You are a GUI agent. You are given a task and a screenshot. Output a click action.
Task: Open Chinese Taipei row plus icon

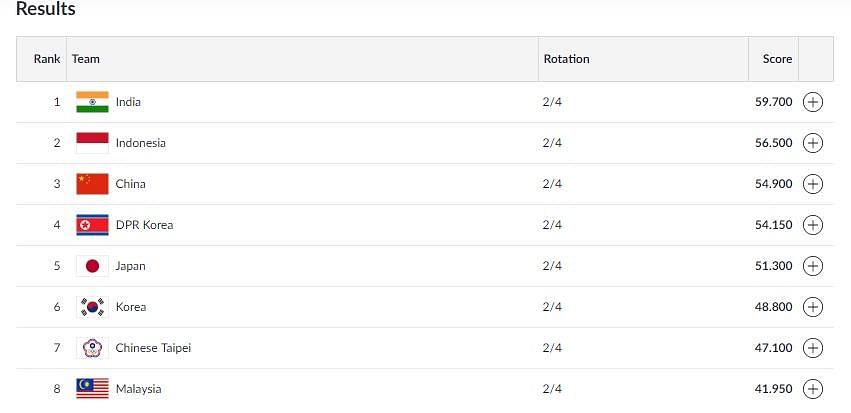pos(812,348)
